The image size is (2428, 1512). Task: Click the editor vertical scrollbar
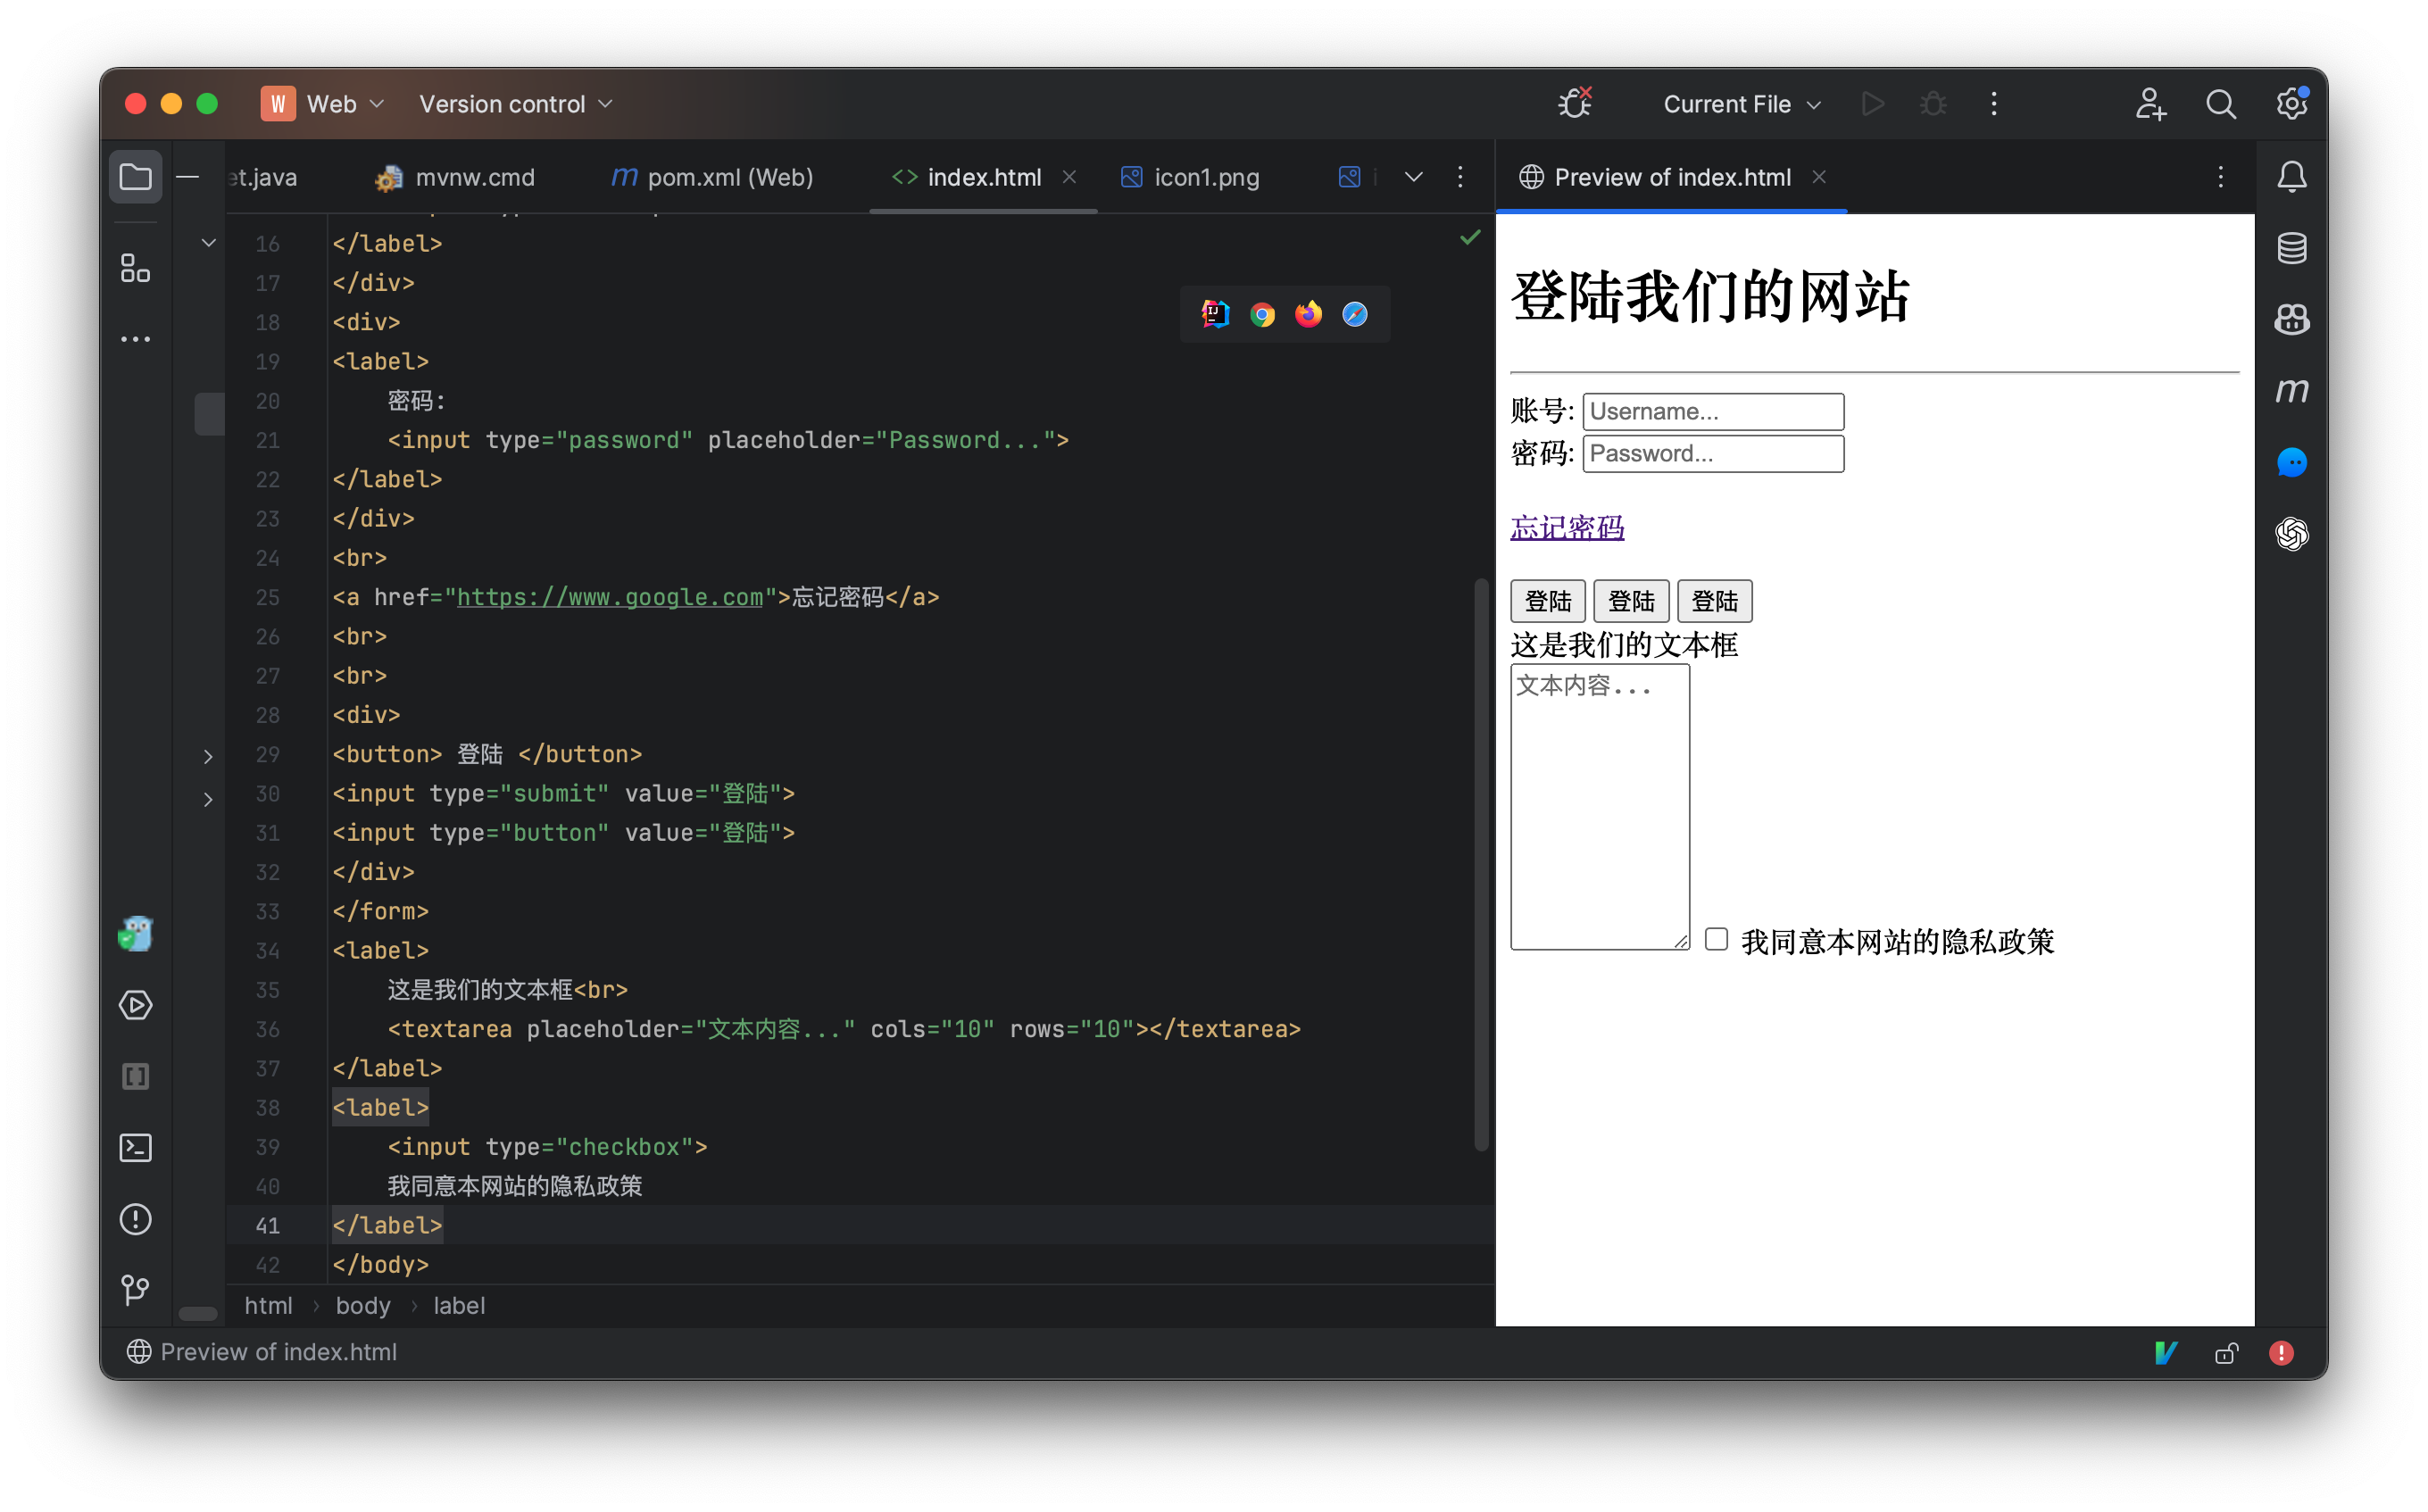[1481, 865]
